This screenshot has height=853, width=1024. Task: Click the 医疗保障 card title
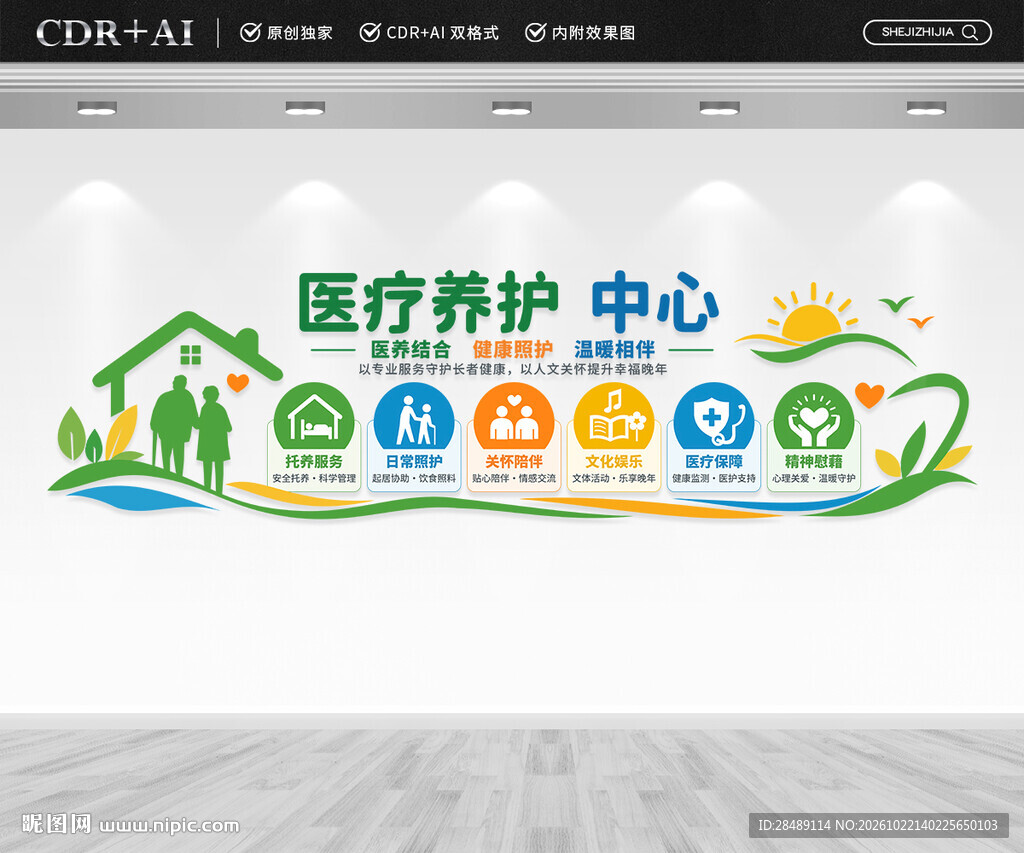click(714, 461)
